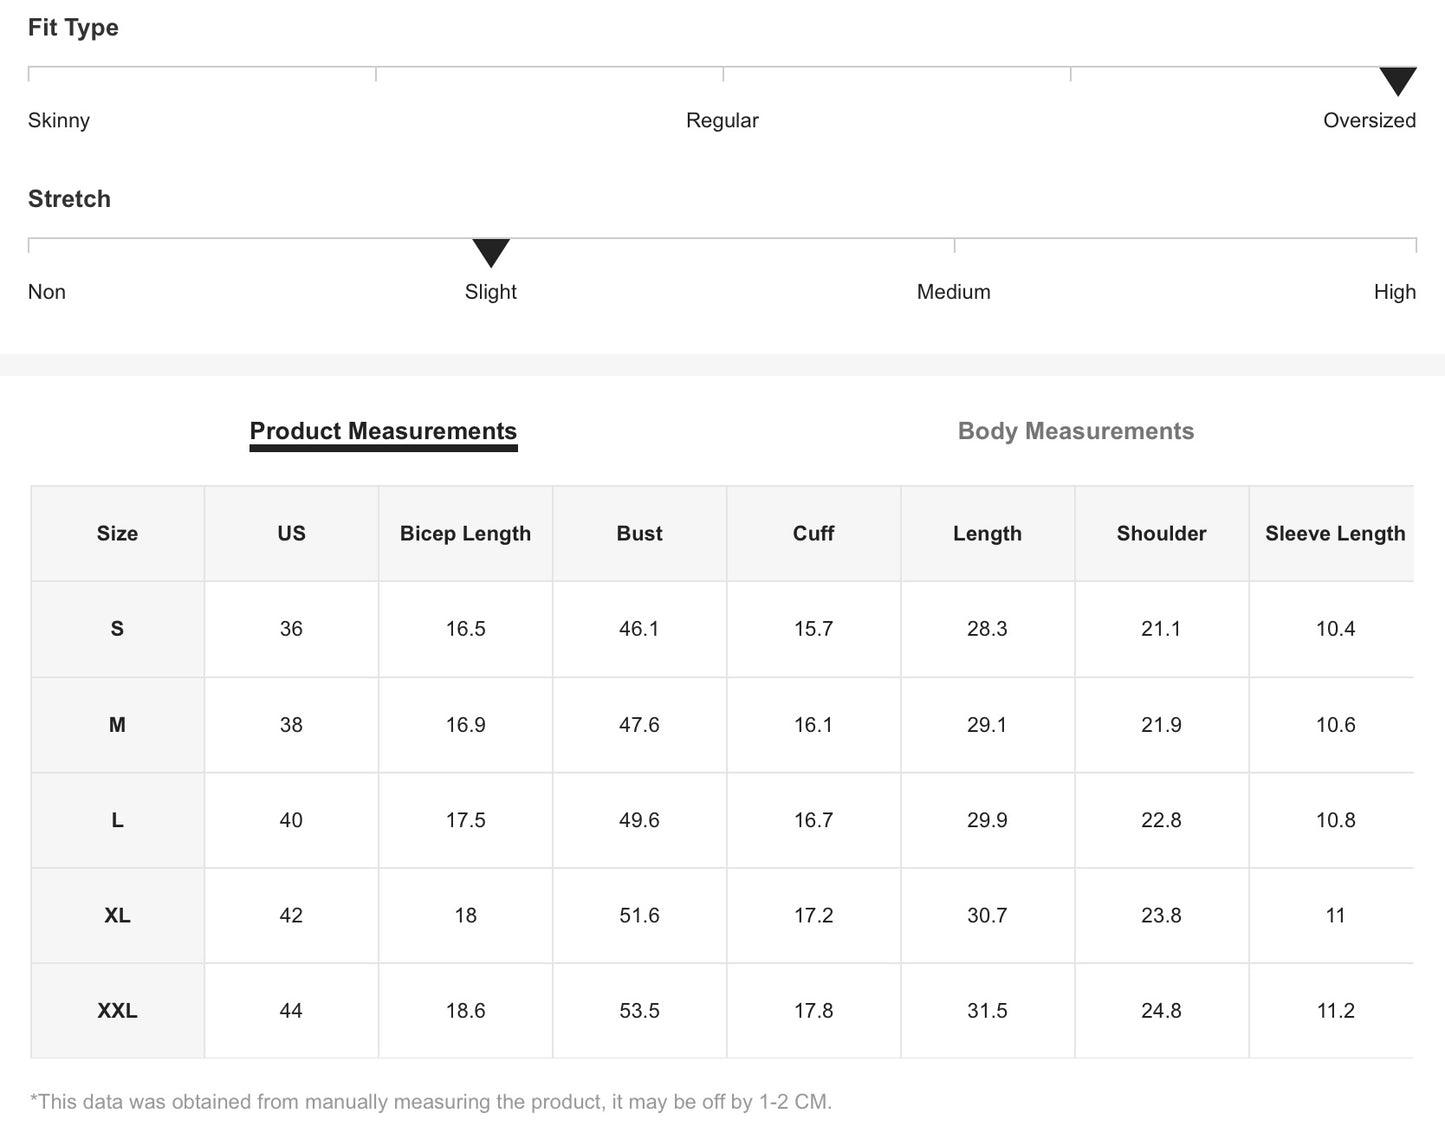The width and height of the screenshot is (1445, 1139).
Task: Click the Bicep Length column header
Action: click(x=465, y=534)
